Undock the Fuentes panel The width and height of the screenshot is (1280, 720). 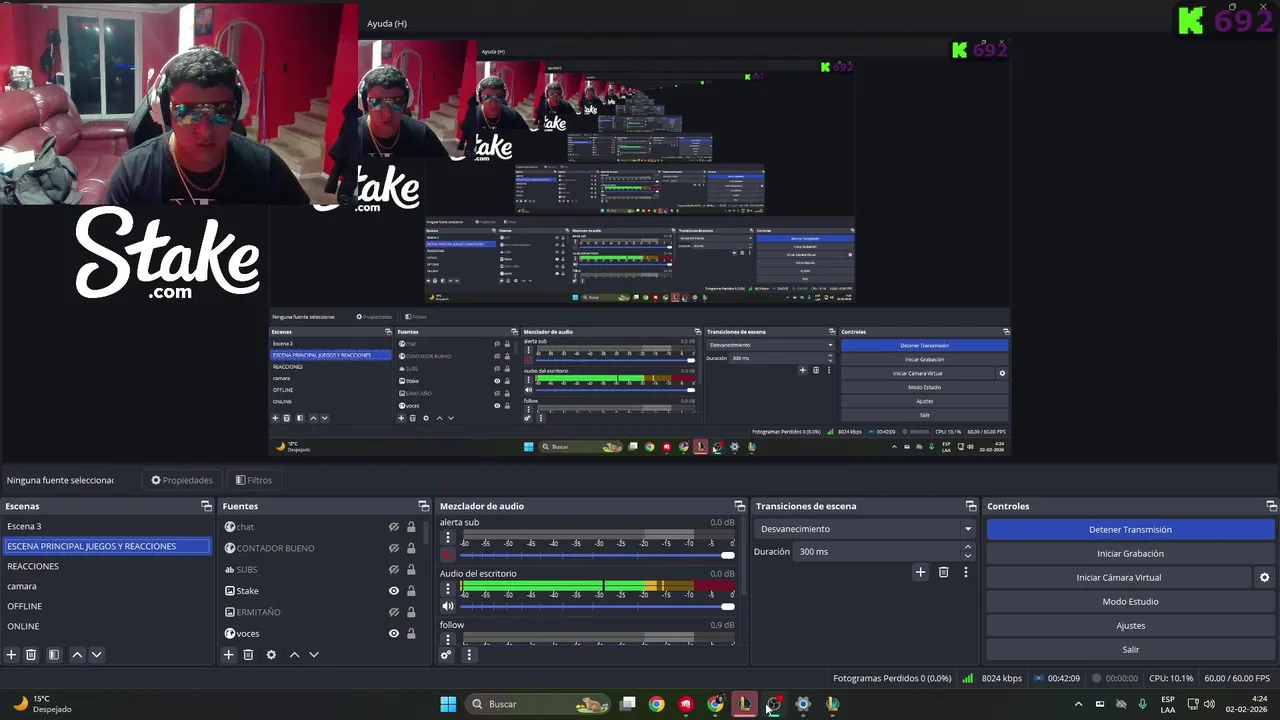pos(423,506)
